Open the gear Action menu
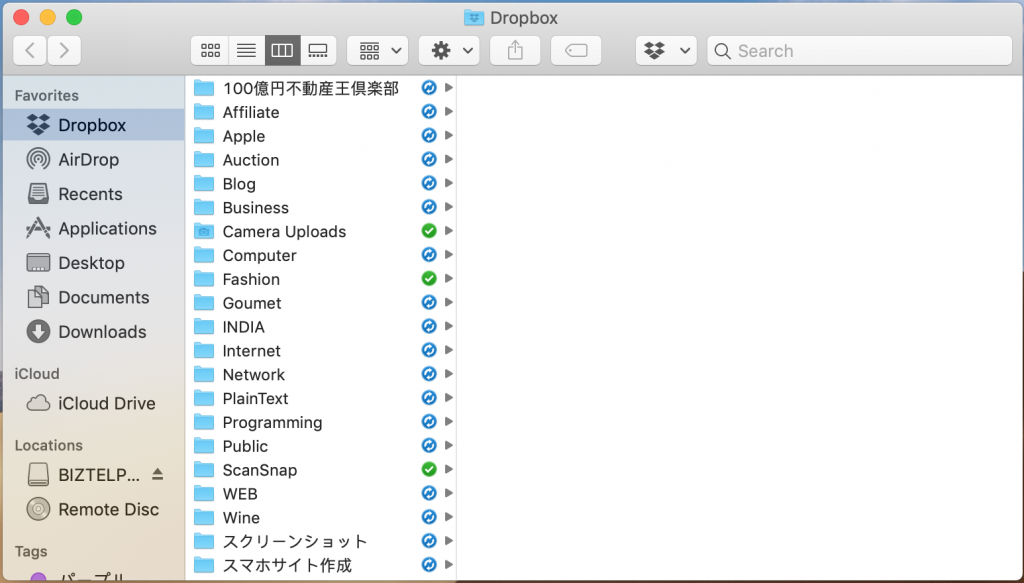The height and width of the screenshot is (583, 1024). tap(449, 50)
